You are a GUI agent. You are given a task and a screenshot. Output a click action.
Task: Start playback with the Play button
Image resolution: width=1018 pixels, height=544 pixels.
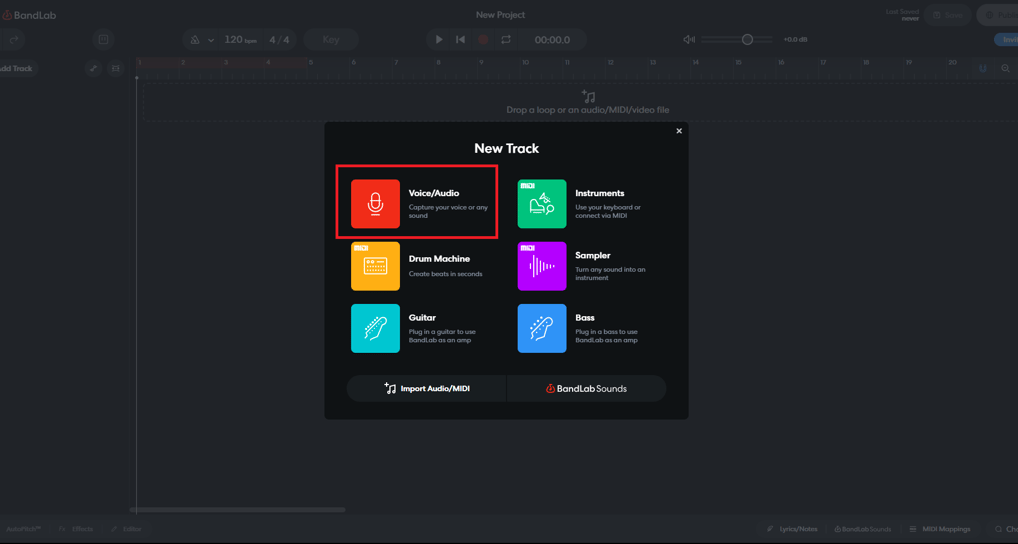coord(439,40)
